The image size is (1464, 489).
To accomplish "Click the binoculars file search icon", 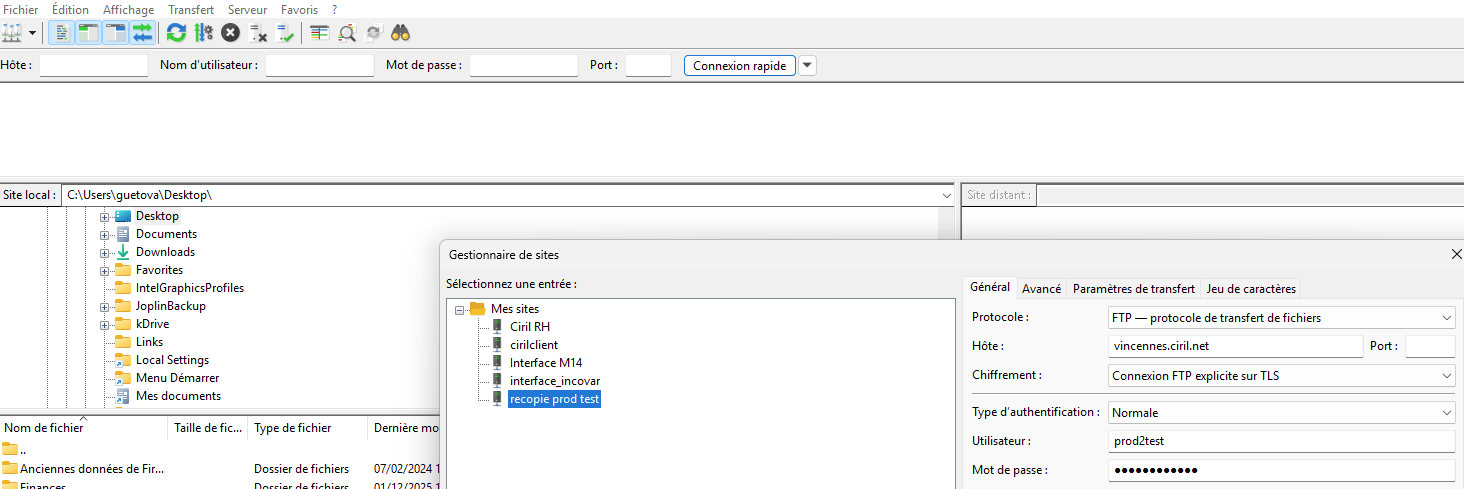I will click(401, 33).
